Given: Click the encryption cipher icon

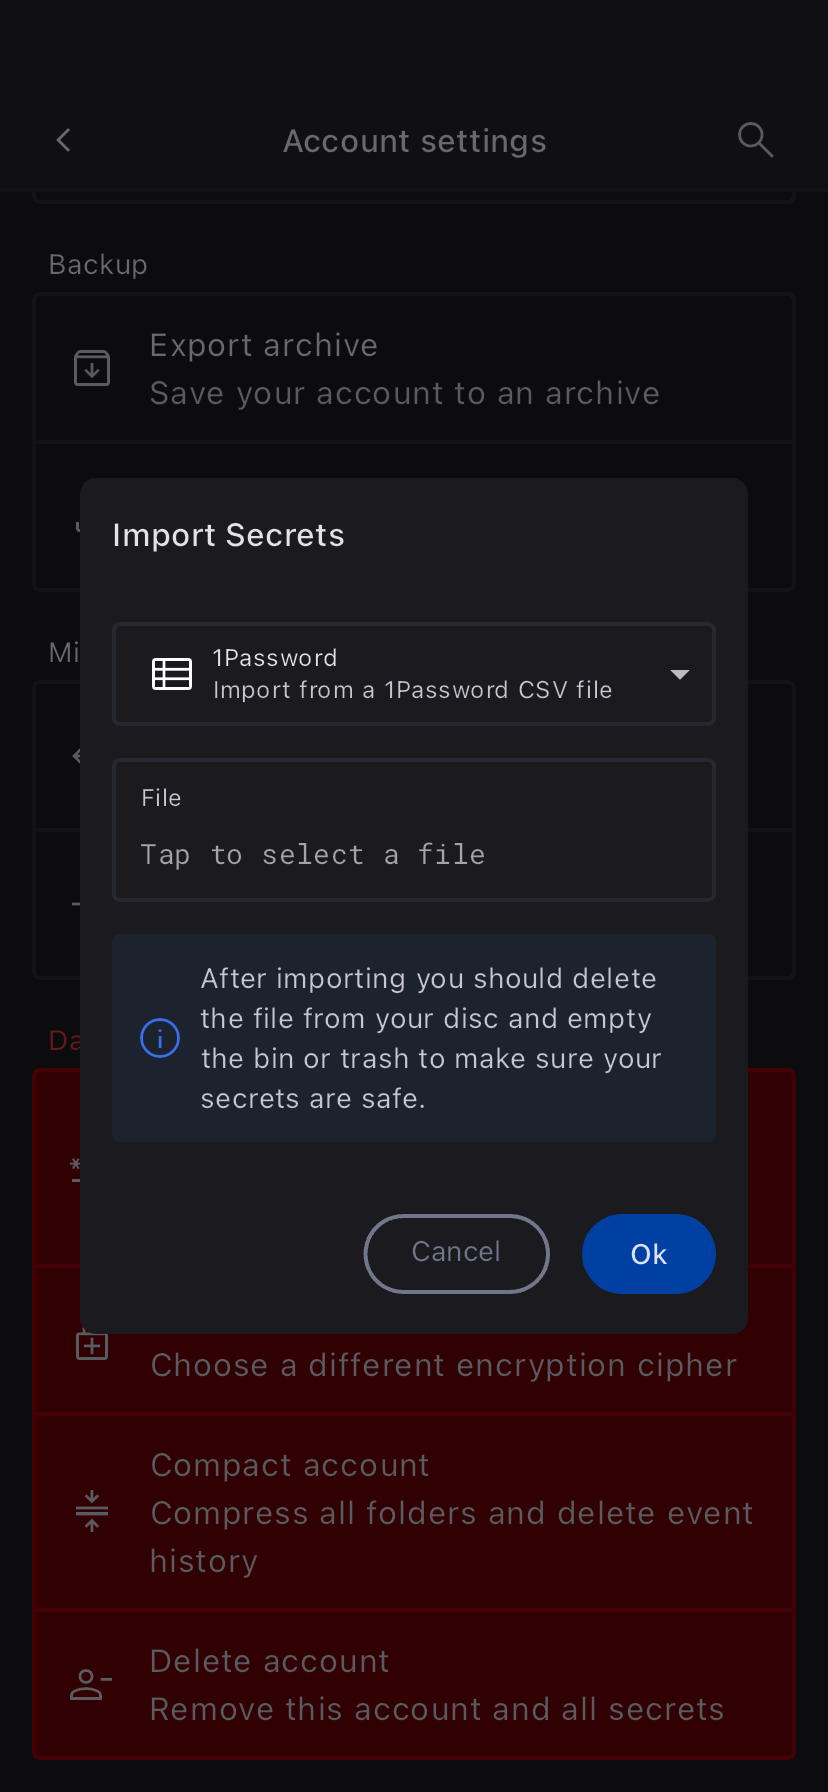Looking at the screenshot, I should pyautogui.click(x=92, y=1346).
